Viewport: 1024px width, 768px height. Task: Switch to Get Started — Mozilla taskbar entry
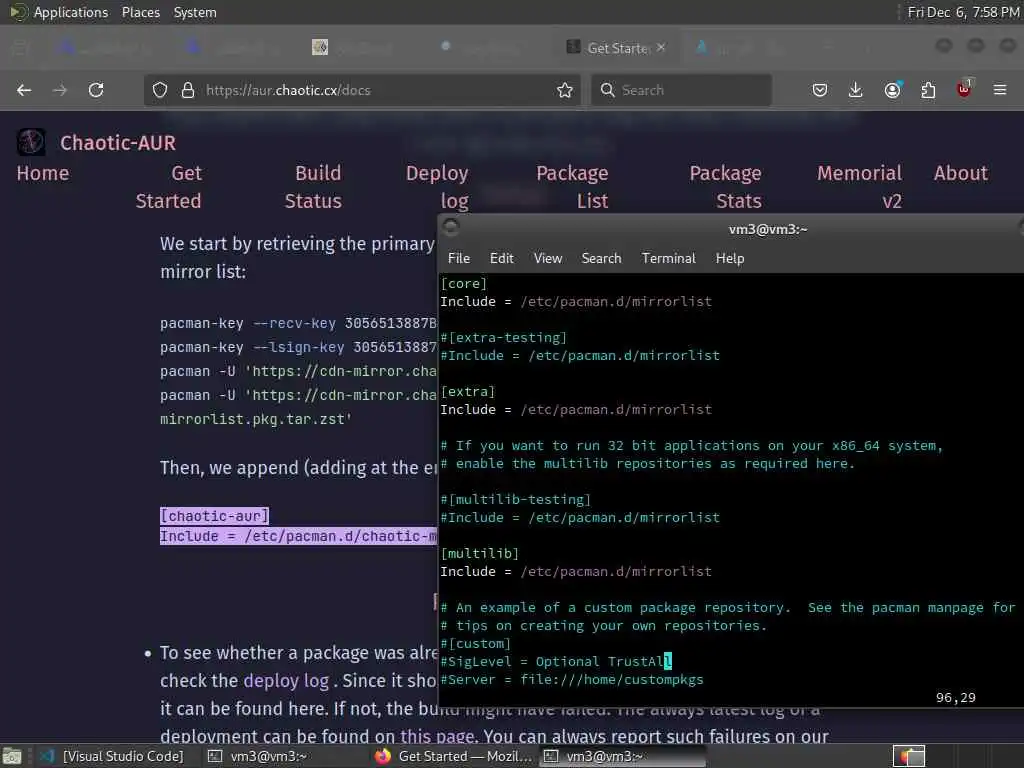[x=453, y=756]
